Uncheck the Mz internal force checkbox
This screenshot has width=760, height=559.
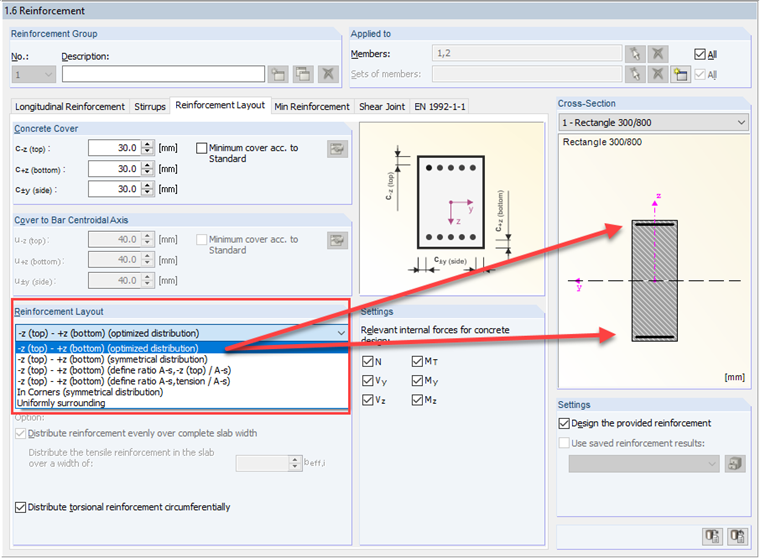[417, 400]
